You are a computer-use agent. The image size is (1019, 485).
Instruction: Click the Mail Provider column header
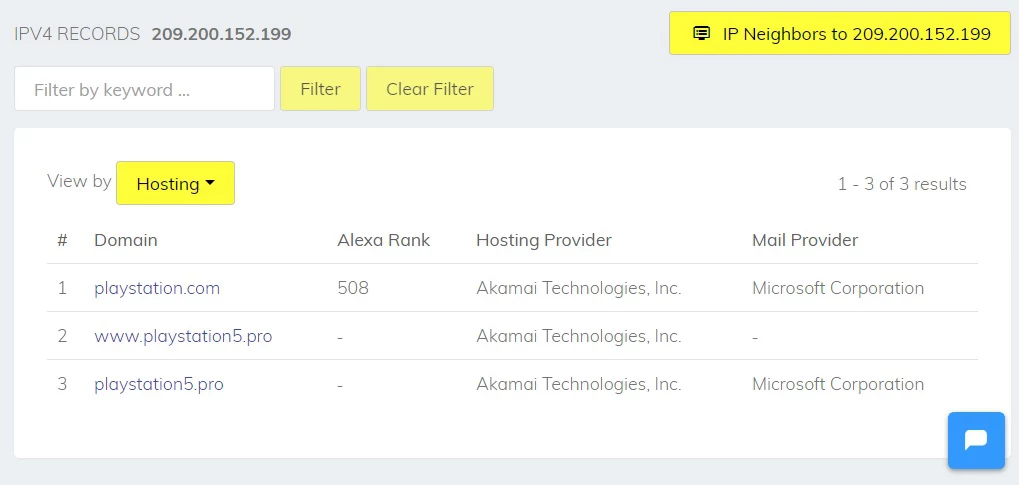[805, 240]
